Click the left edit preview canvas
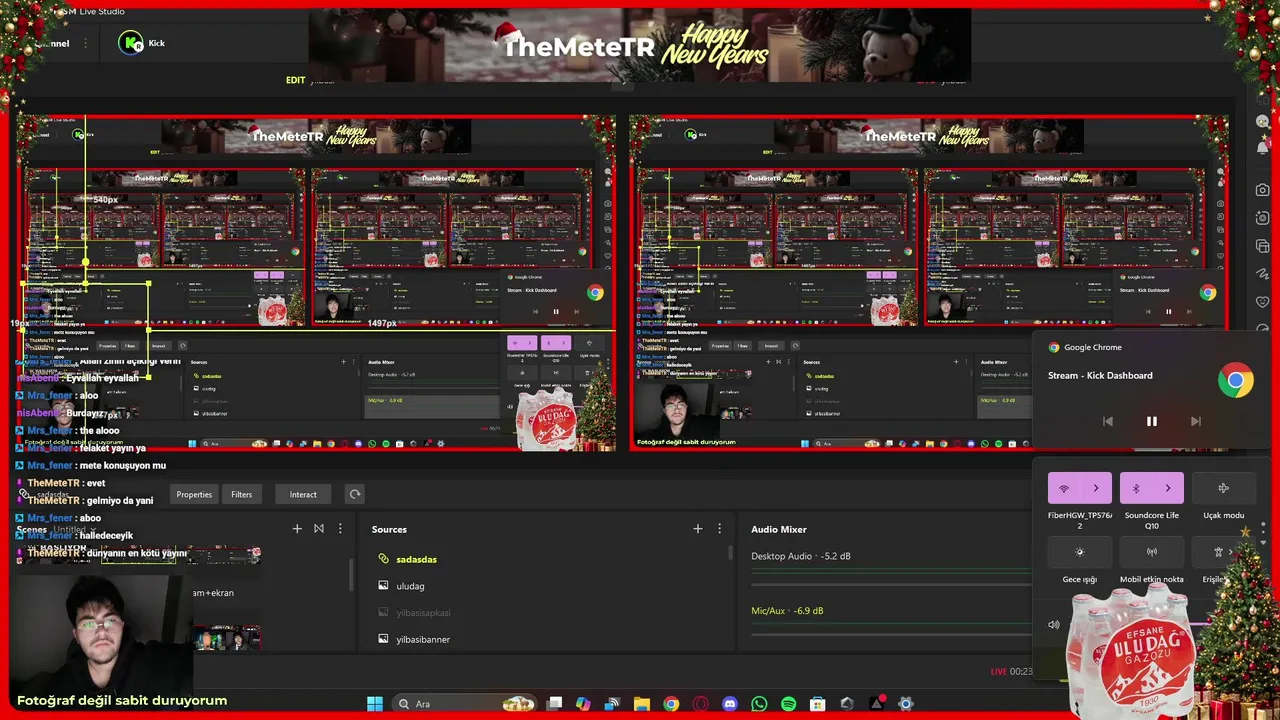 [315, 283]
